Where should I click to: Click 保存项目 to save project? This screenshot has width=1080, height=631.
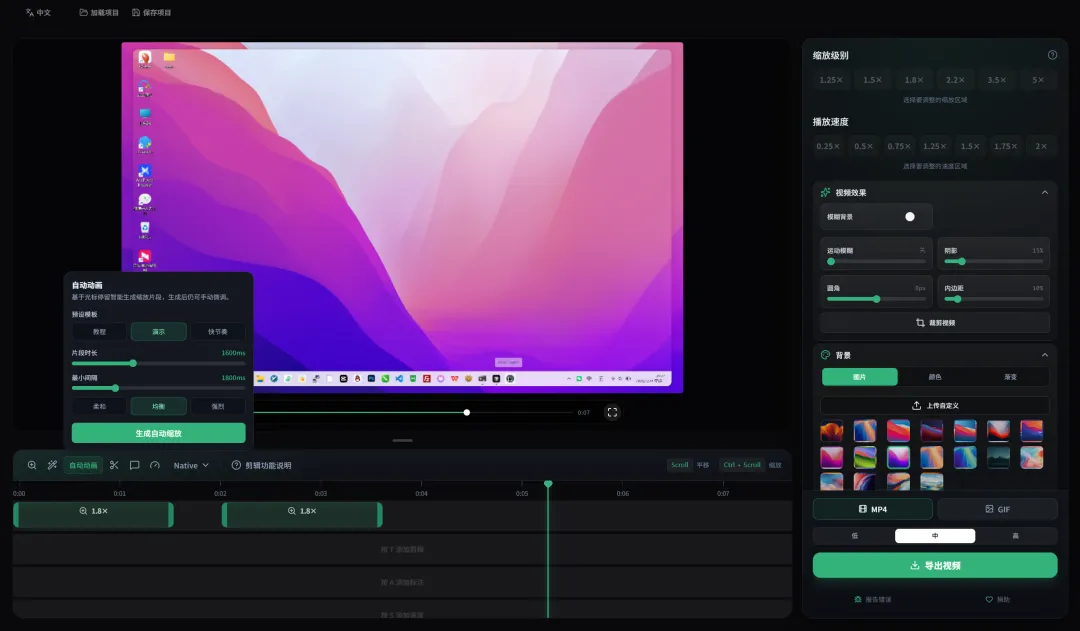pos(152,12)
